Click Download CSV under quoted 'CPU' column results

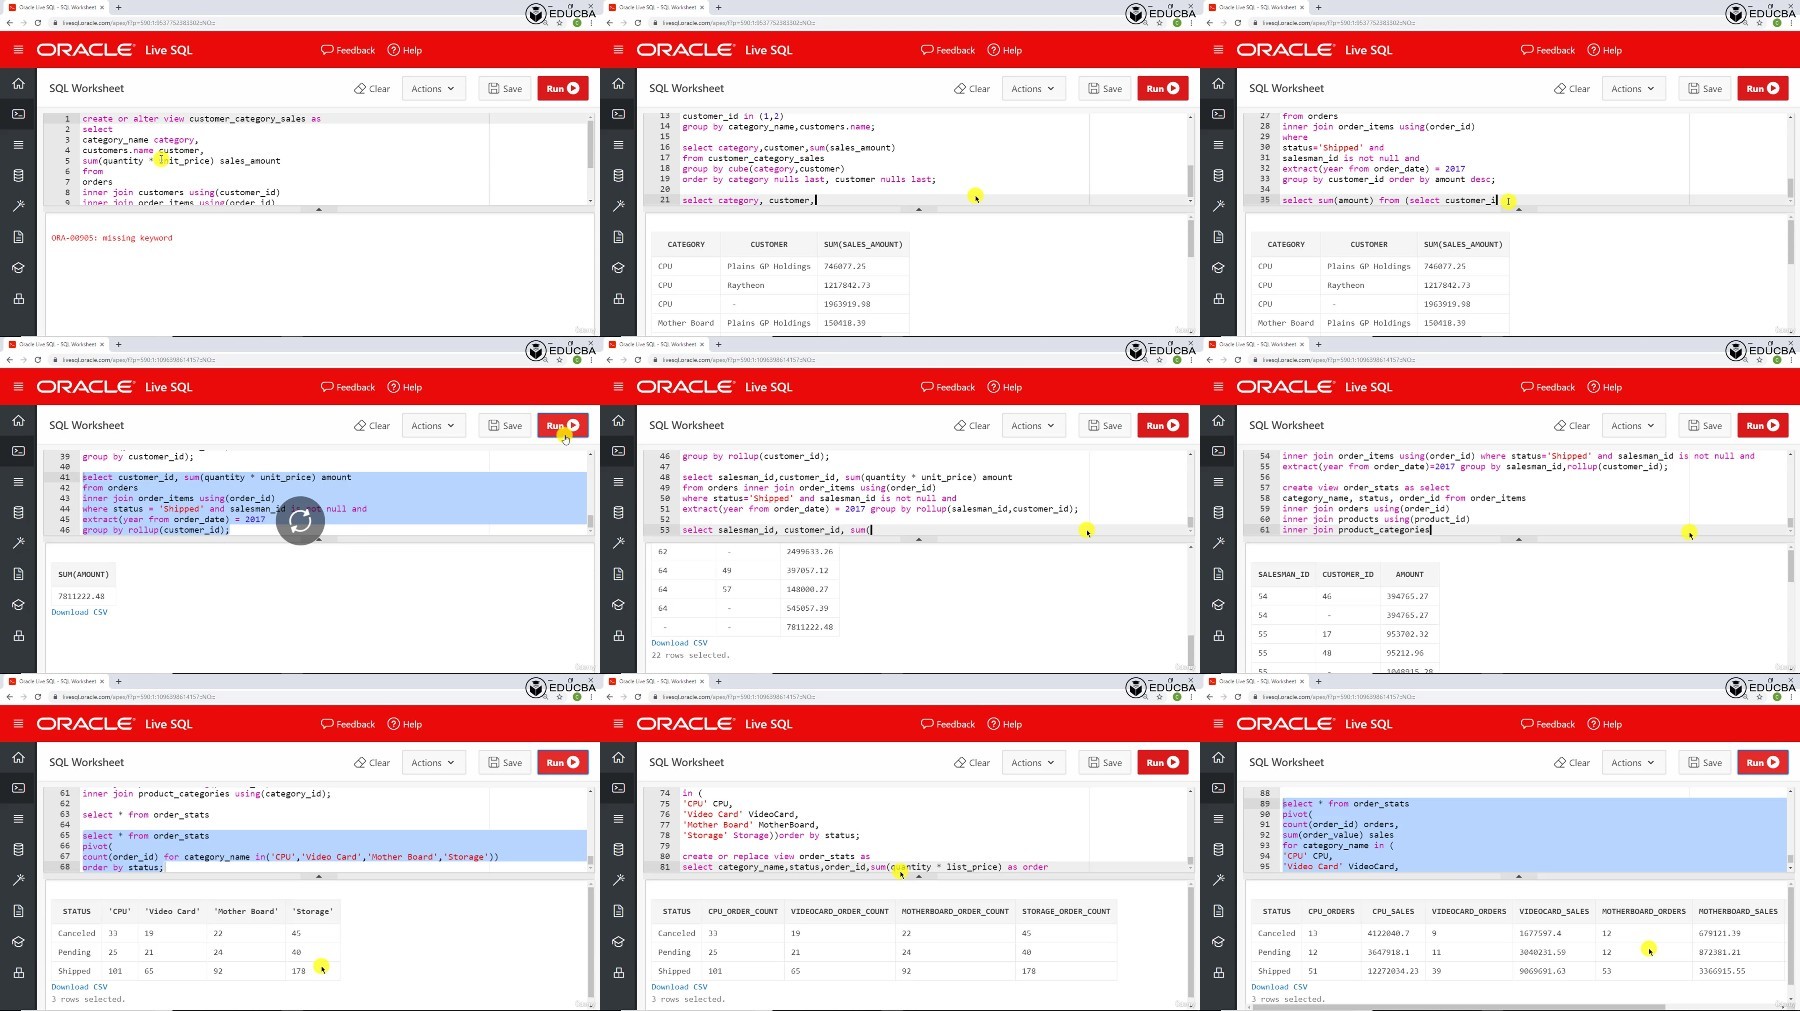79,987
